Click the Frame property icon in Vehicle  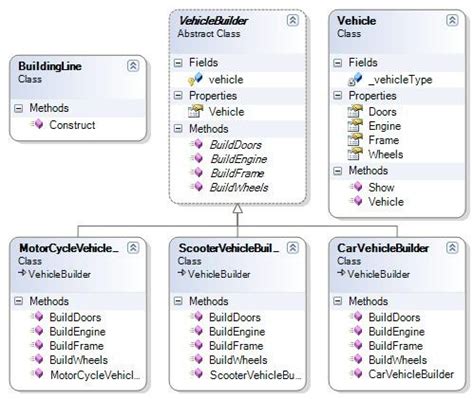point(355,140)
